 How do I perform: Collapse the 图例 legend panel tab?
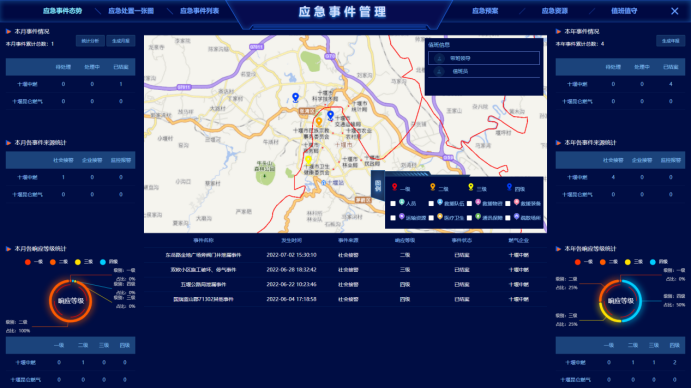[378, 185]
